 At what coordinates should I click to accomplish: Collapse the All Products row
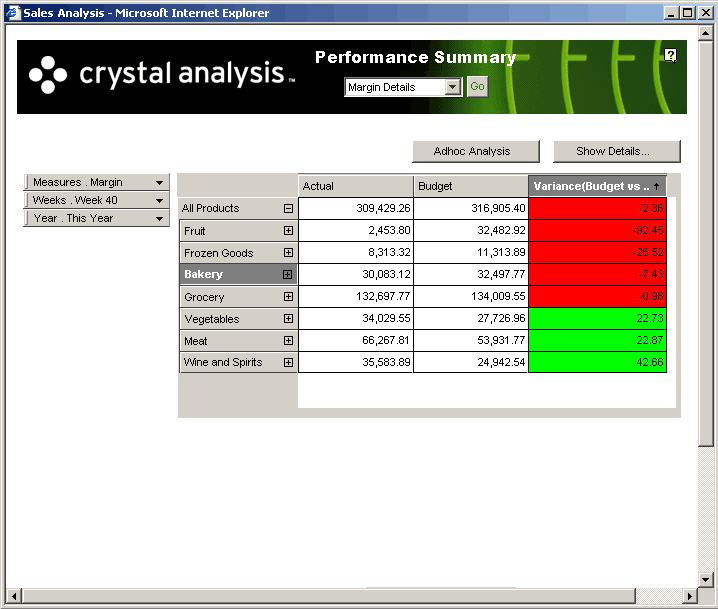tap(288, 208)
